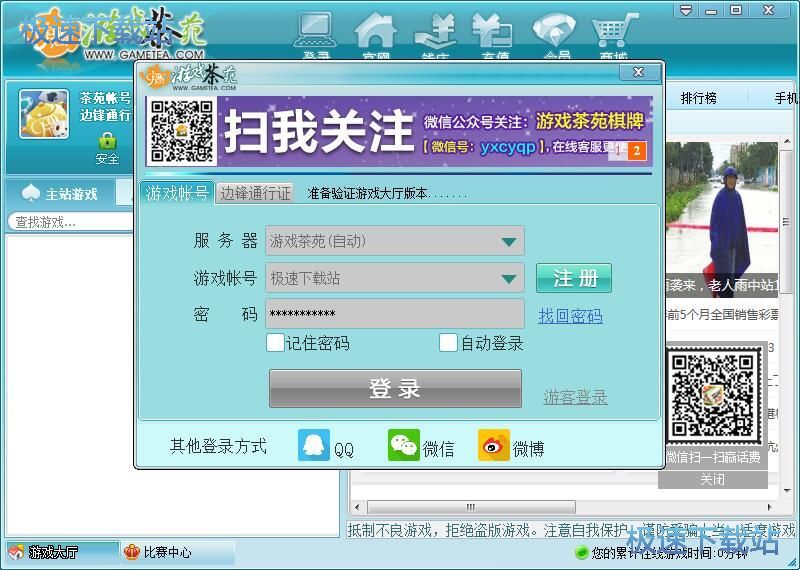This screenshot has height=570, width=800.
Task: Switch to 游戏帐号 login tab
Action: click(x=177, y=193)
